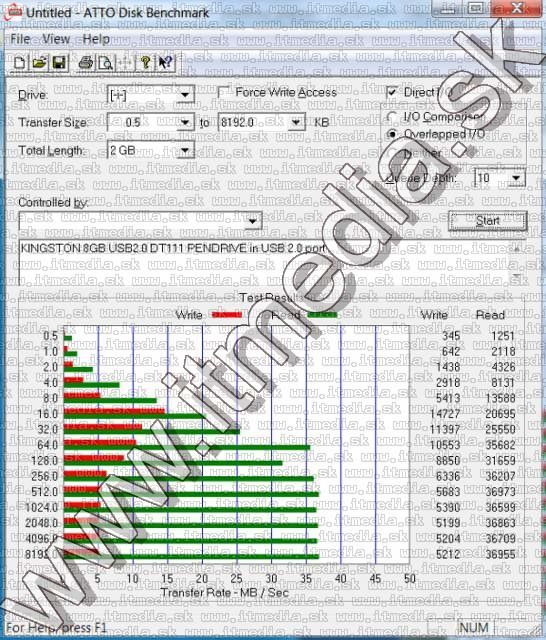546x640 pixels.
Task: Open the File menu
Action: (x=20, y=39)
